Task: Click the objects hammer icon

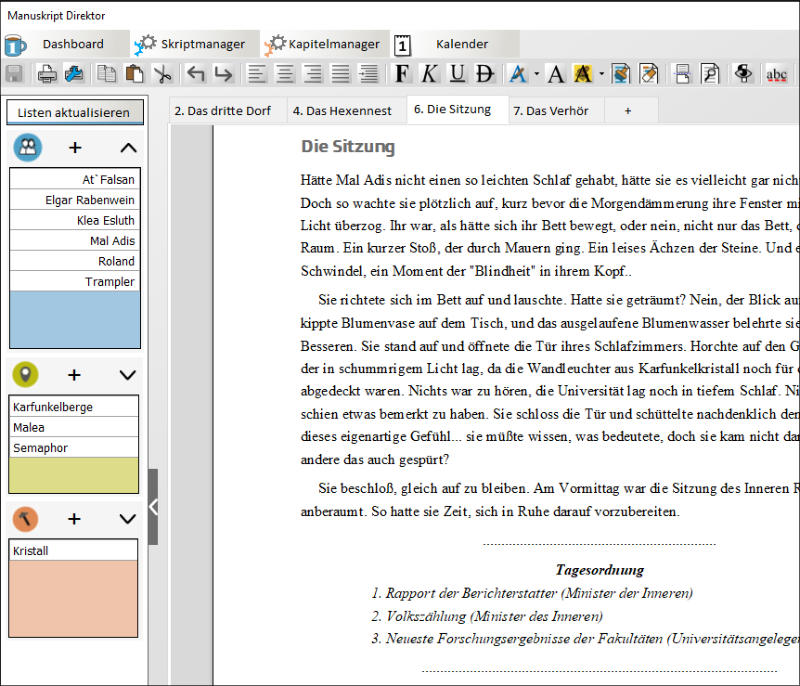Action: (x=26, y=519)
